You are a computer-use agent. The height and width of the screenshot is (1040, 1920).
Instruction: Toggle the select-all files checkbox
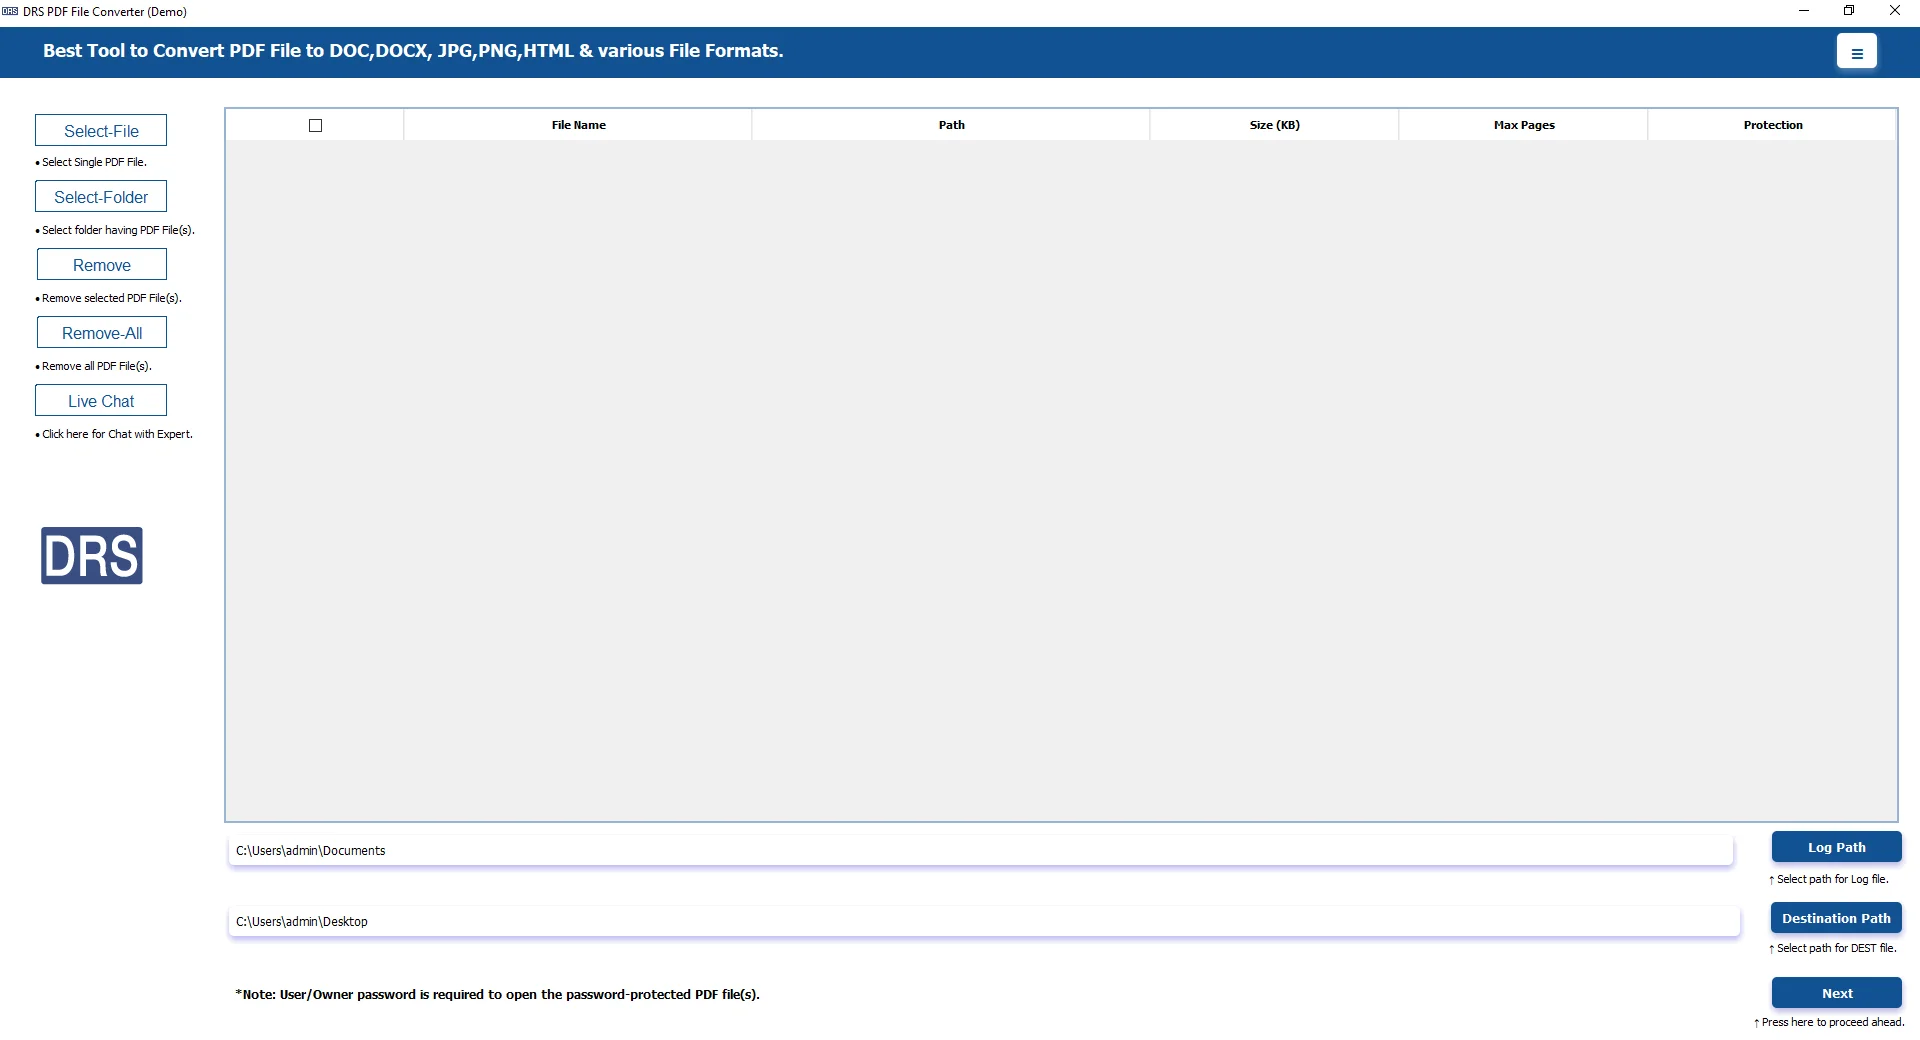316,125
